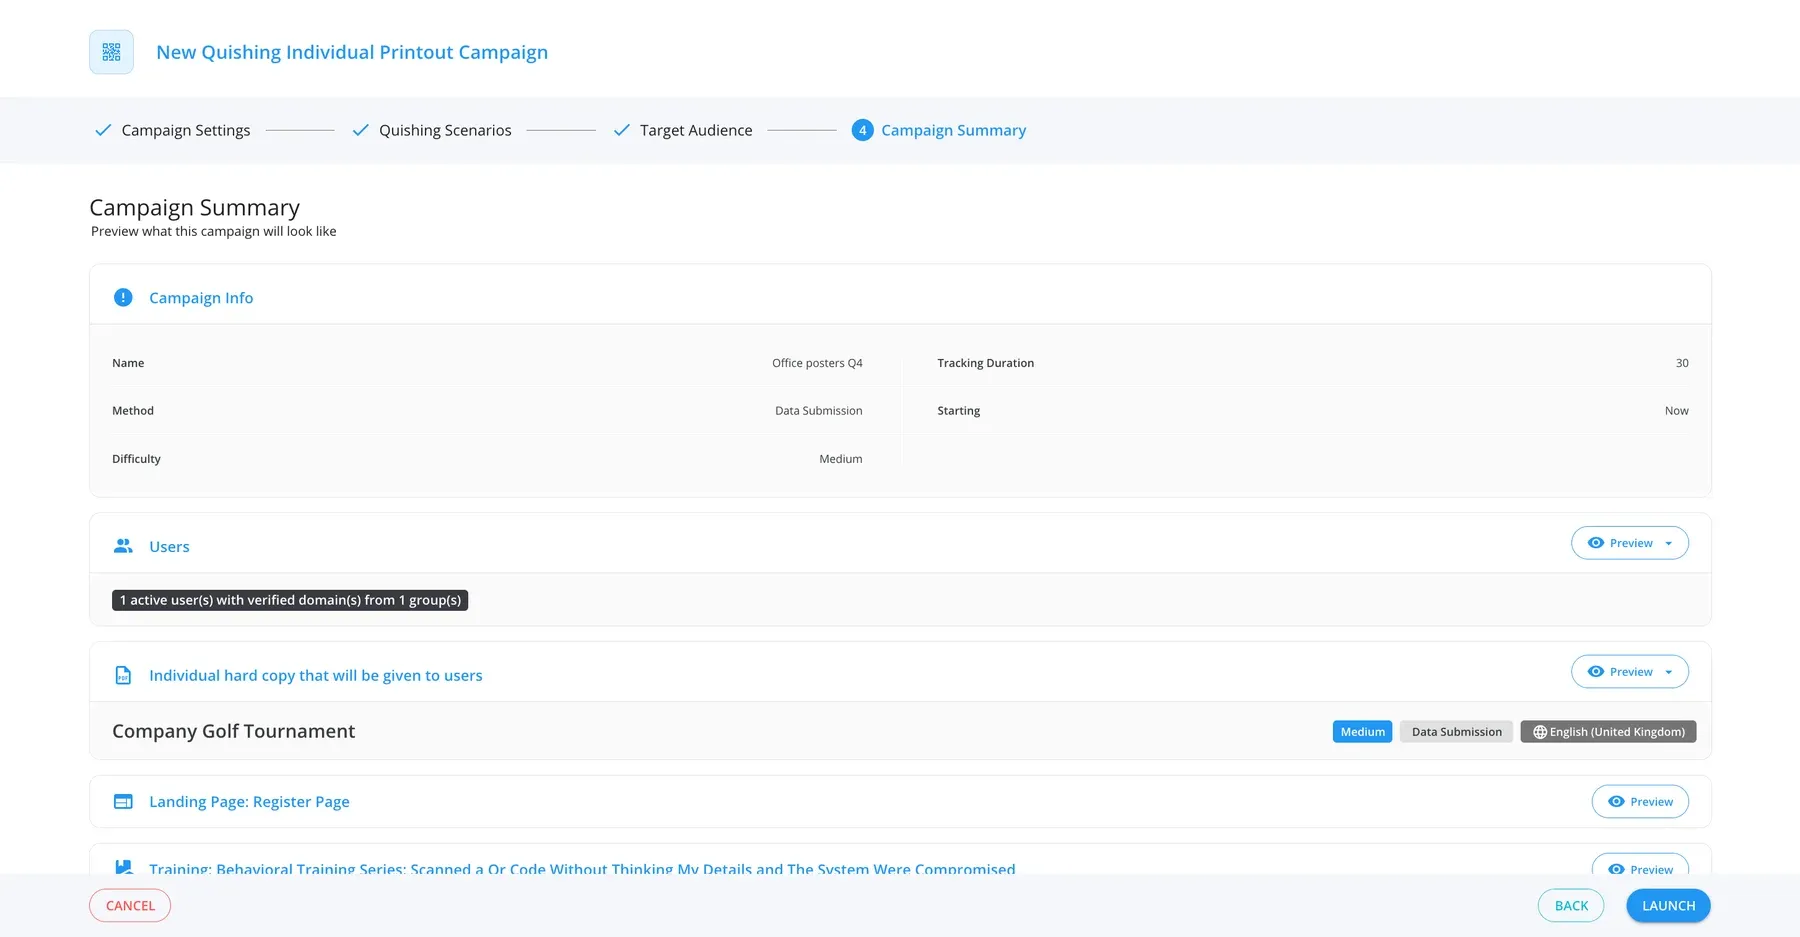Click the English (United Kingdom) language tag
Image resolution: width=1800 pixels, height=937 pixels.
pyautogui.click(x=1608, y=732)
